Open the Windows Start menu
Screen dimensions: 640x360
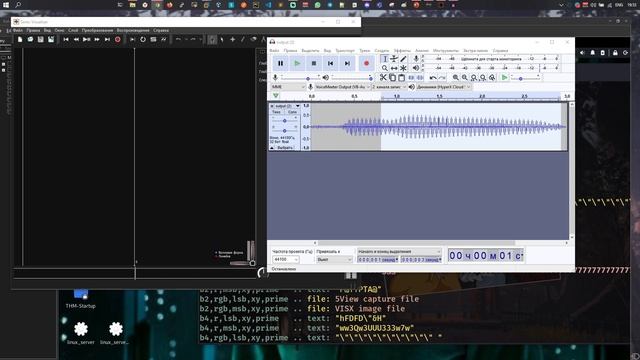[x=6, y=5]
